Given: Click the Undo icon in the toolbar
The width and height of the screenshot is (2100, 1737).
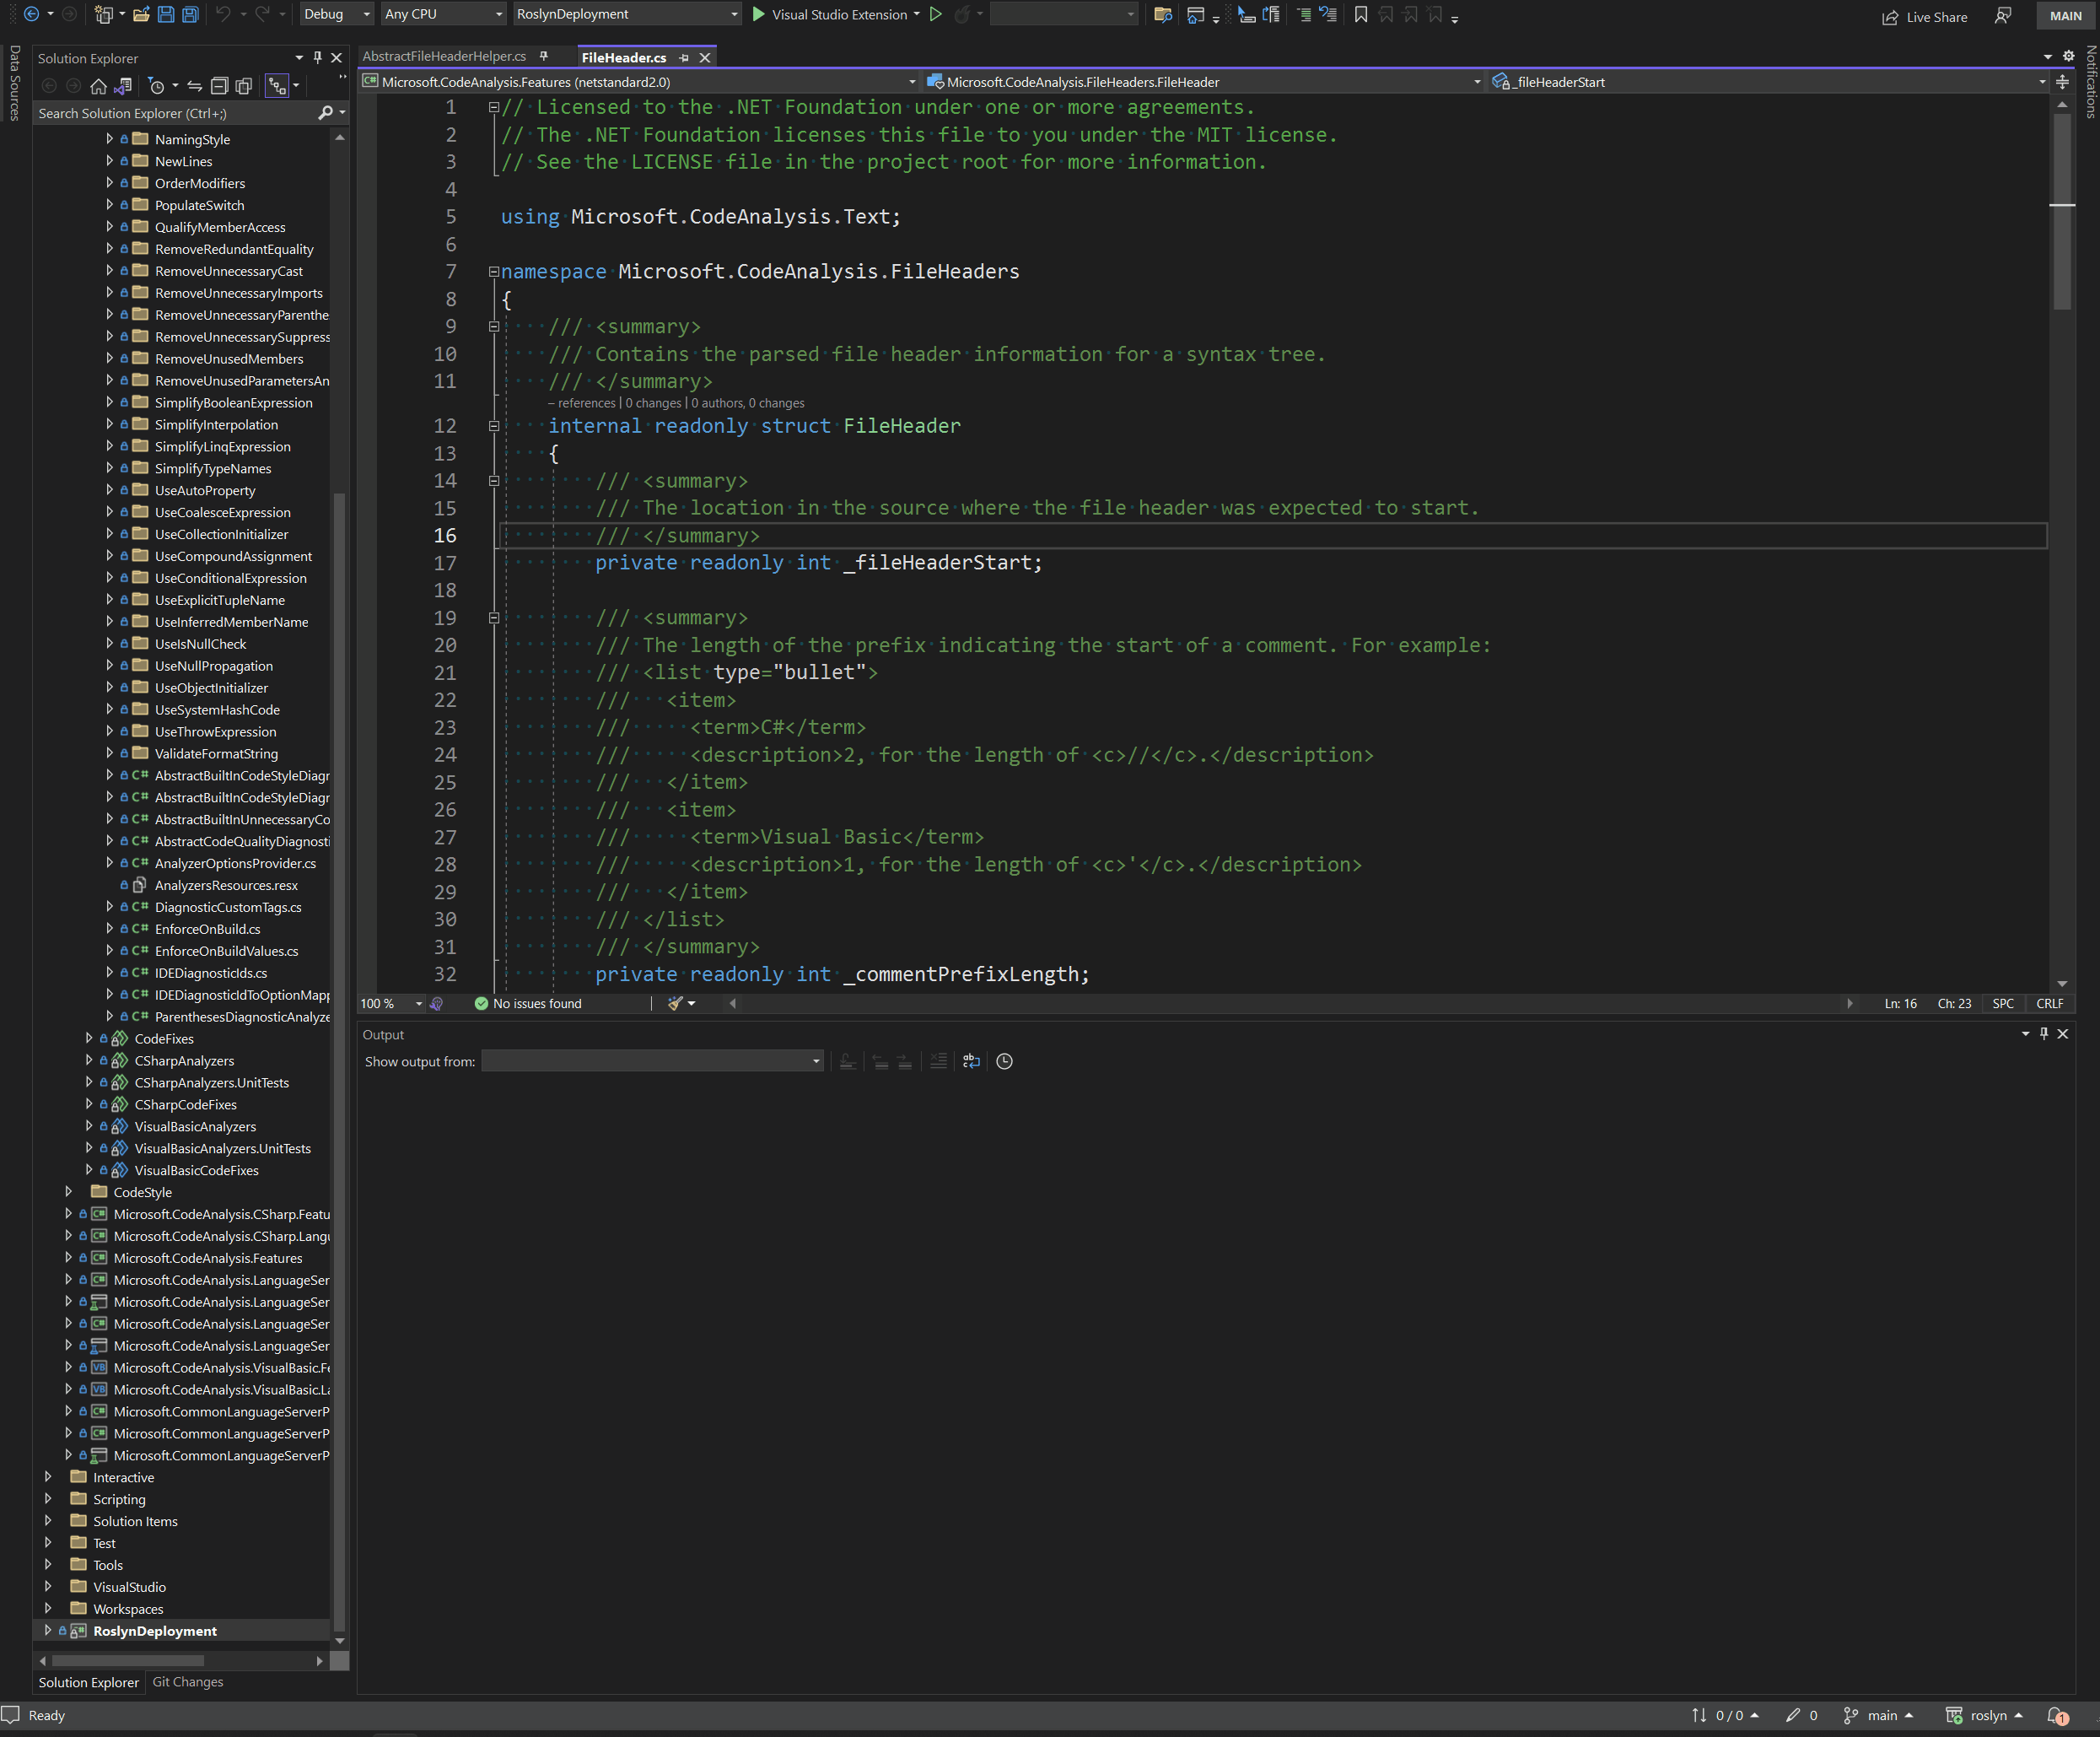Looking at the screenshot, I should 221,14.
